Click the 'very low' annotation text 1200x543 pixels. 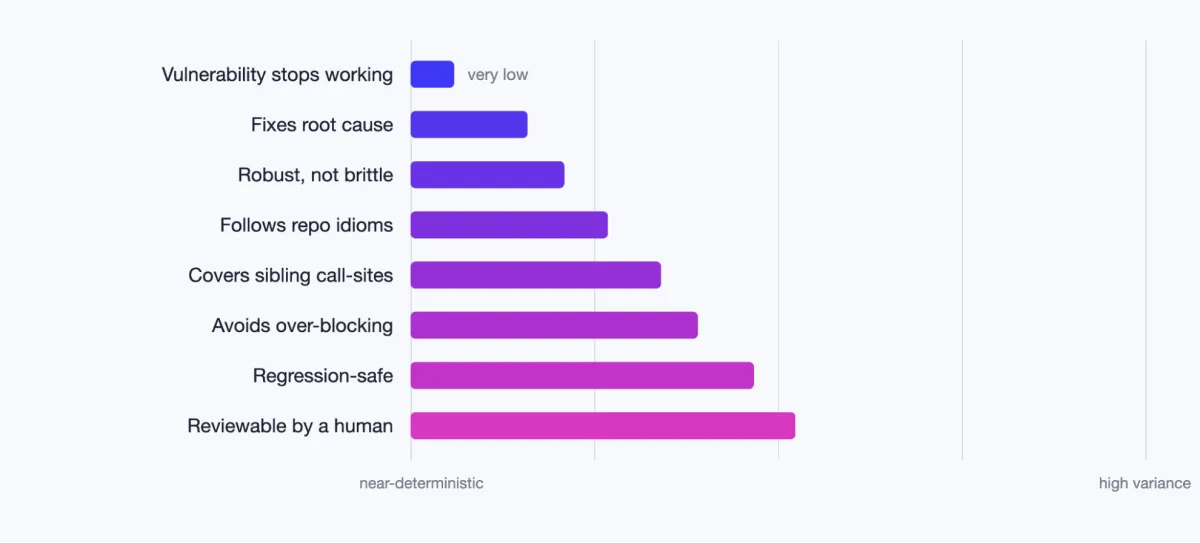[498, 75]
